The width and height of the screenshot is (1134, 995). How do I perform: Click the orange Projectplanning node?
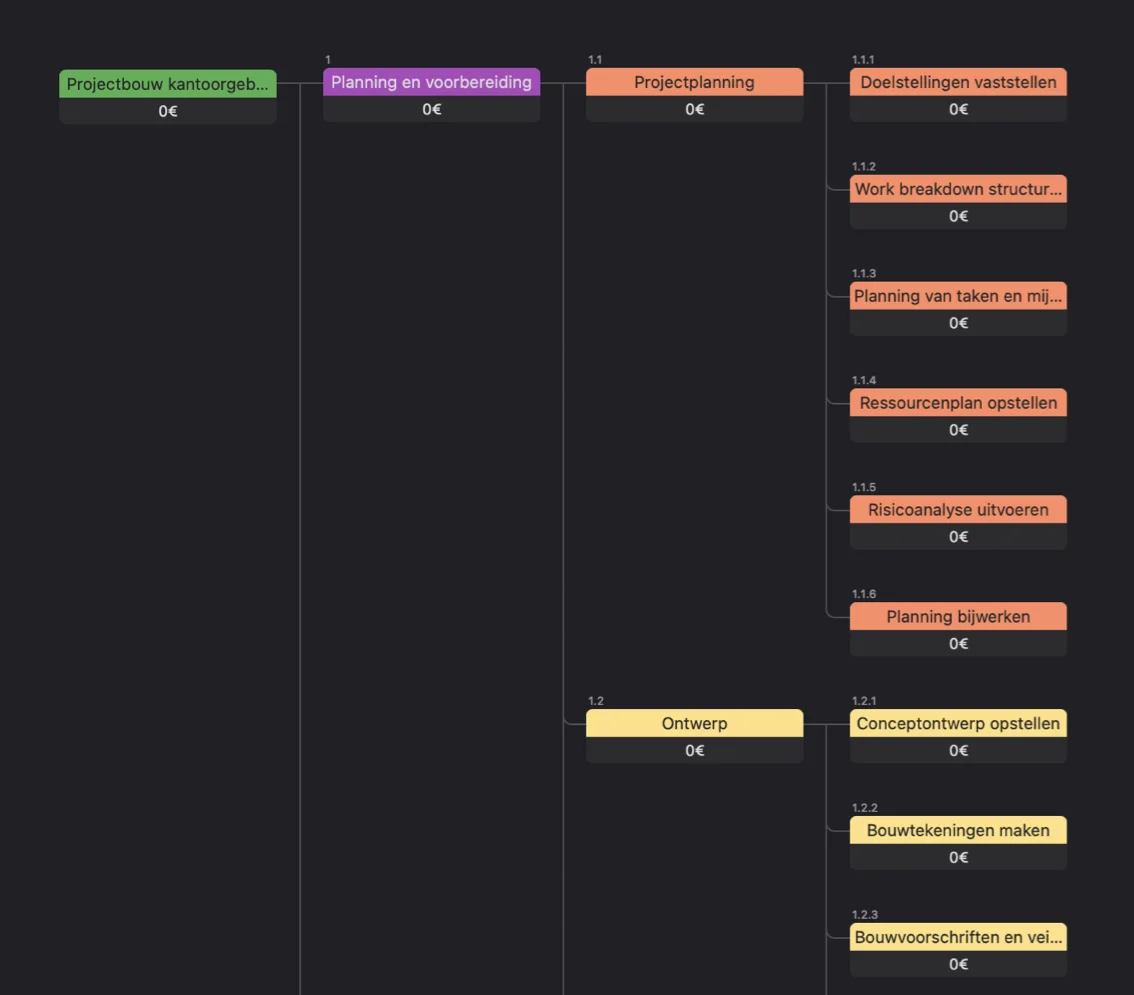pyautogui.click(x=694, y=82)
